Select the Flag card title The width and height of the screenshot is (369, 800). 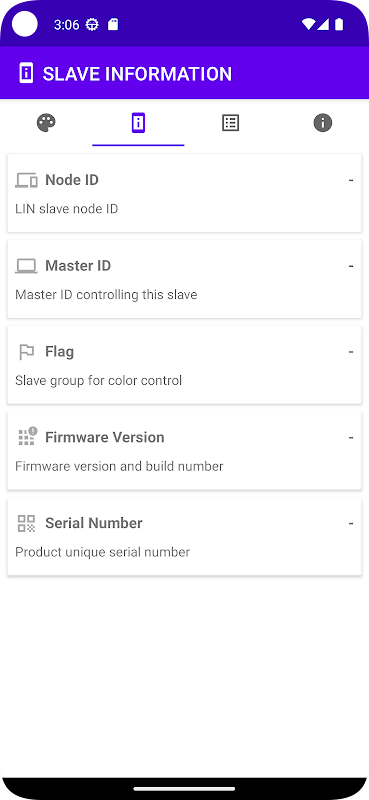(x=59, y=352)
